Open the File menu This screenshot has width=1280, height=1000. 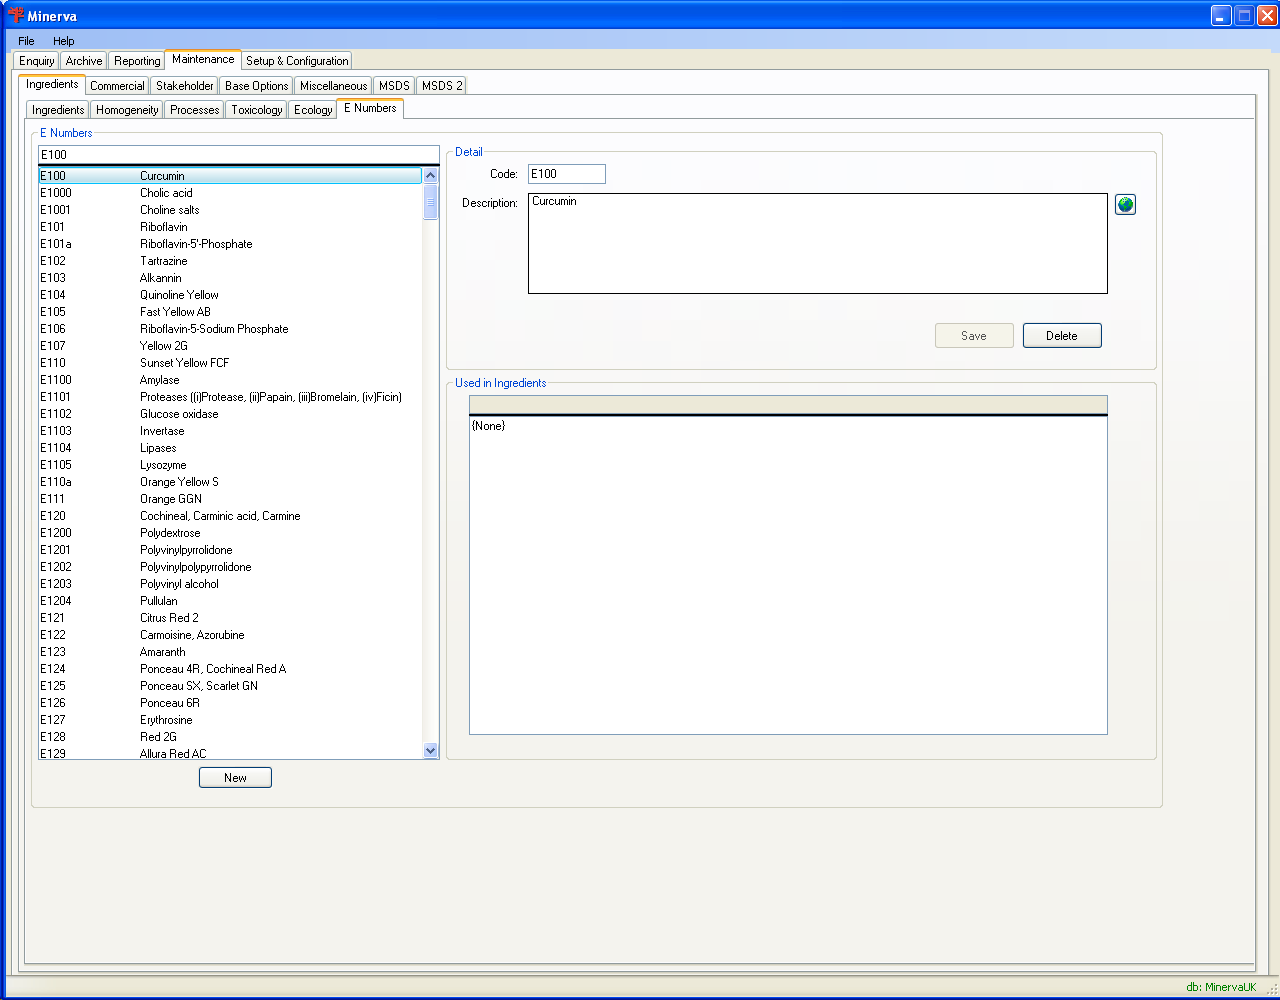click(26, 41)
